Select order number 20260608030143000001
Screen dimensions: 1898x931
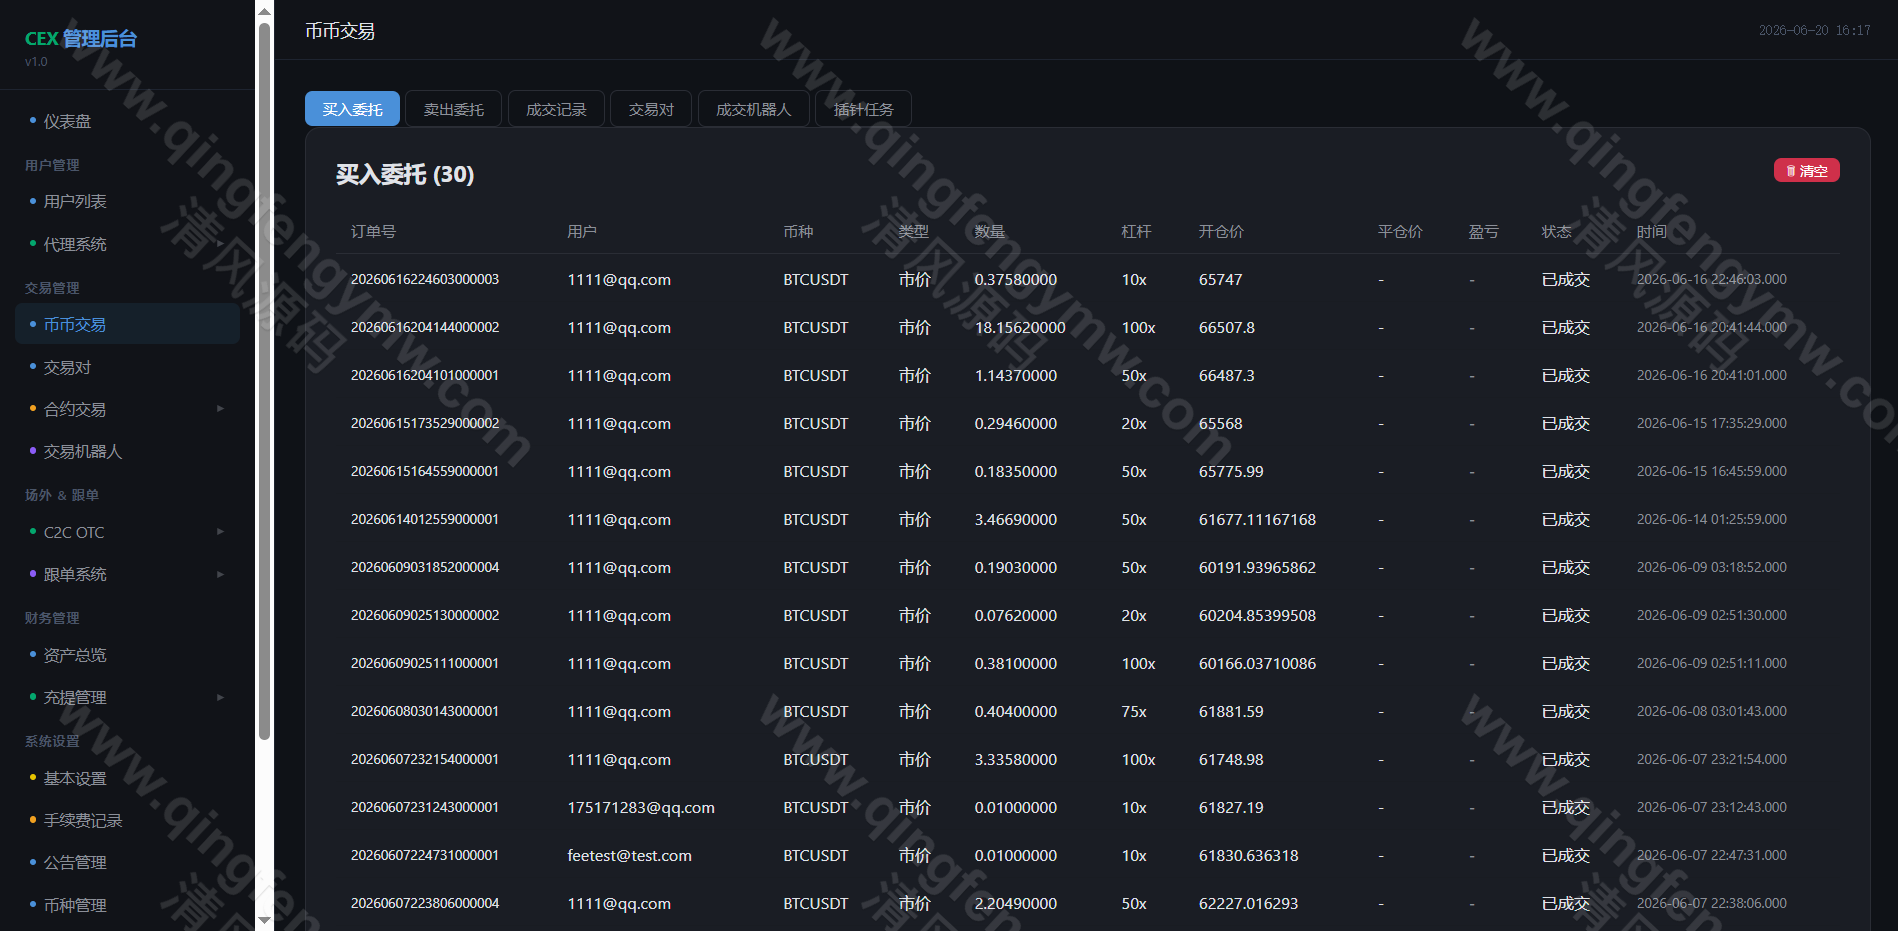pyautogui.click(x=425, y=711)
